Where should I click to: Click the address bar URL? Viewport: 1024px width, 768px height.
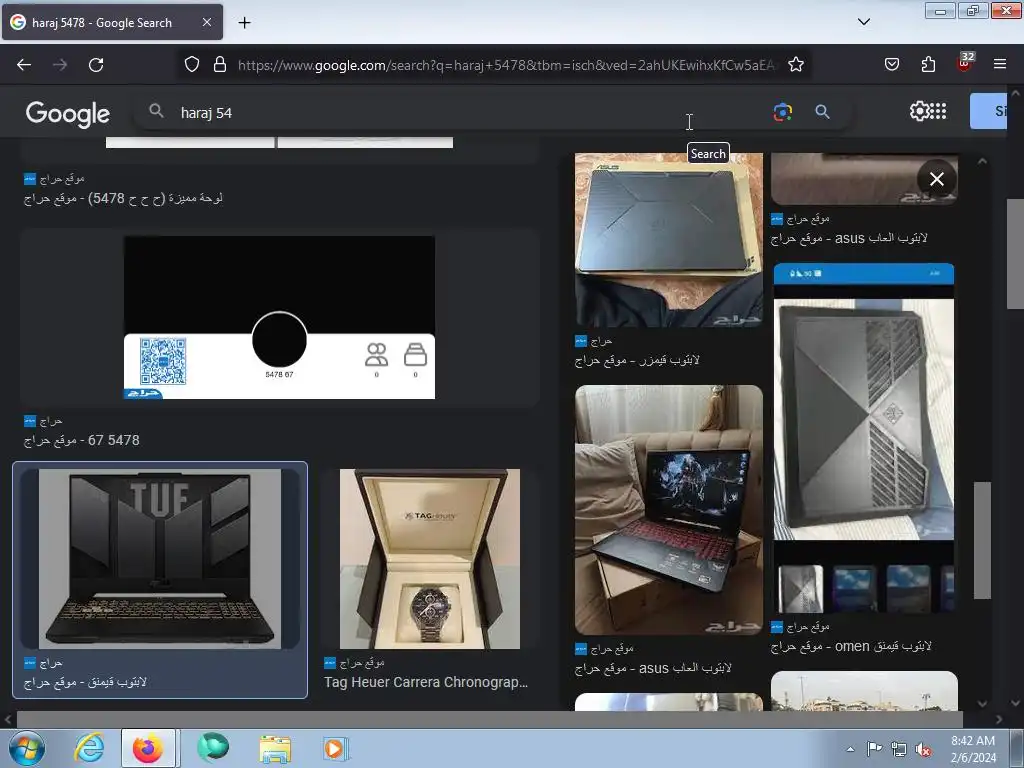pos(506,65)
